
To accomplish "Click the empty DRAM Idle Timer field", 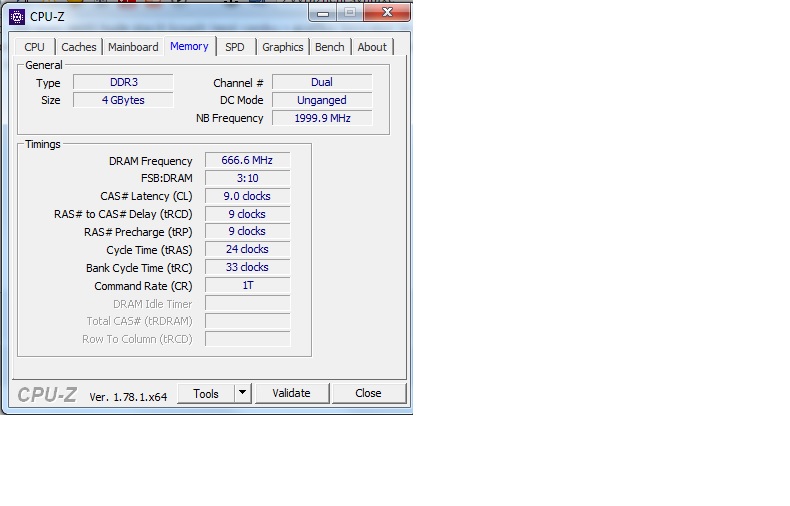I will click(x=247, y=303).
